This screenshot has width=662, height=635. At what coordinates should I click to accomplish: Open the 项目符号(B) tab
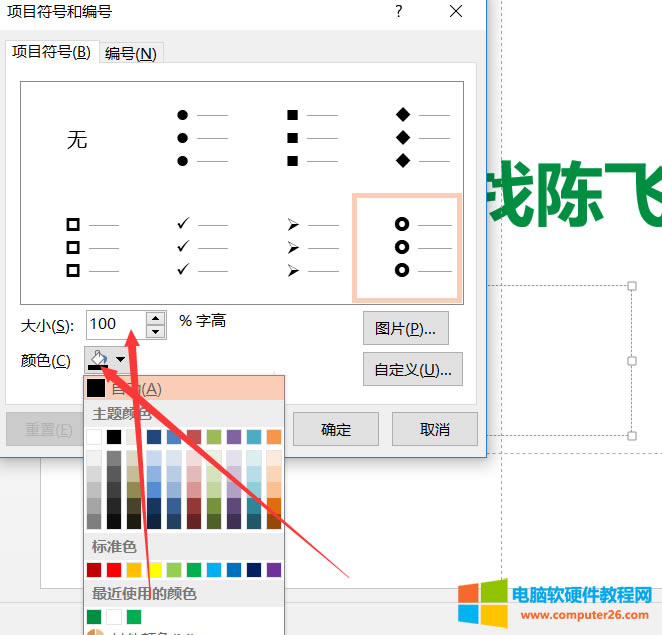(x=51, y=52)
